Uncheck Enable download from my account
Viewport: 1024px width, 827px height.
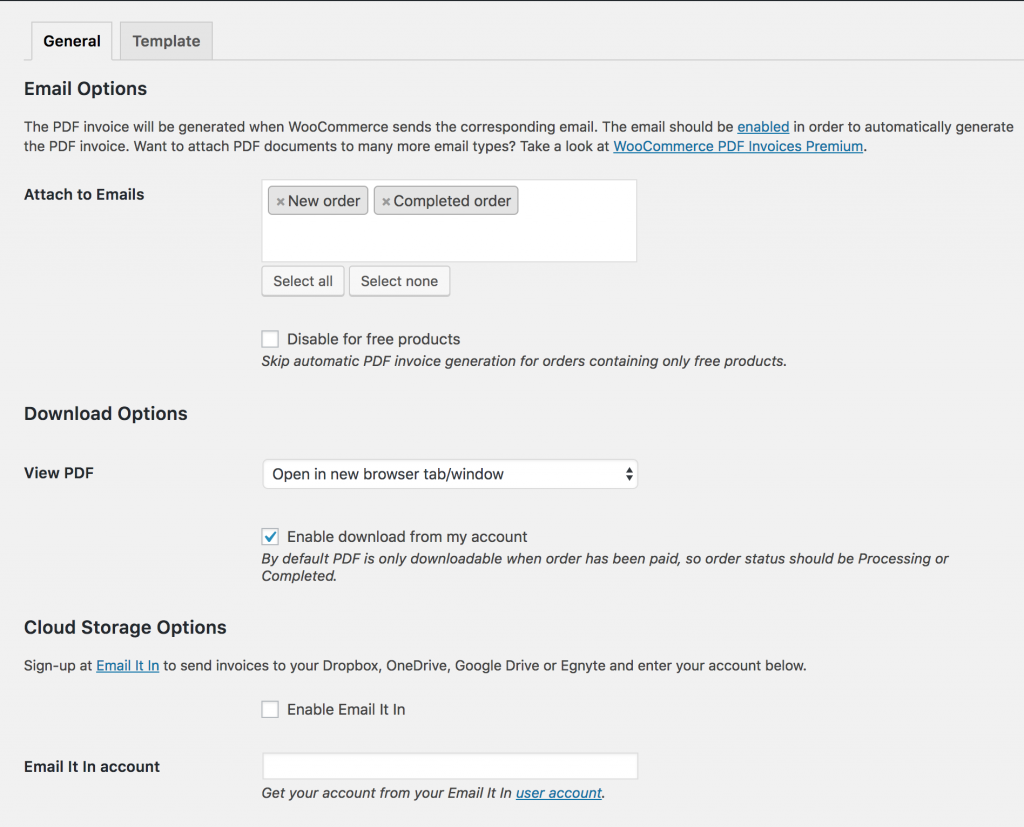(x=270, y=536)
